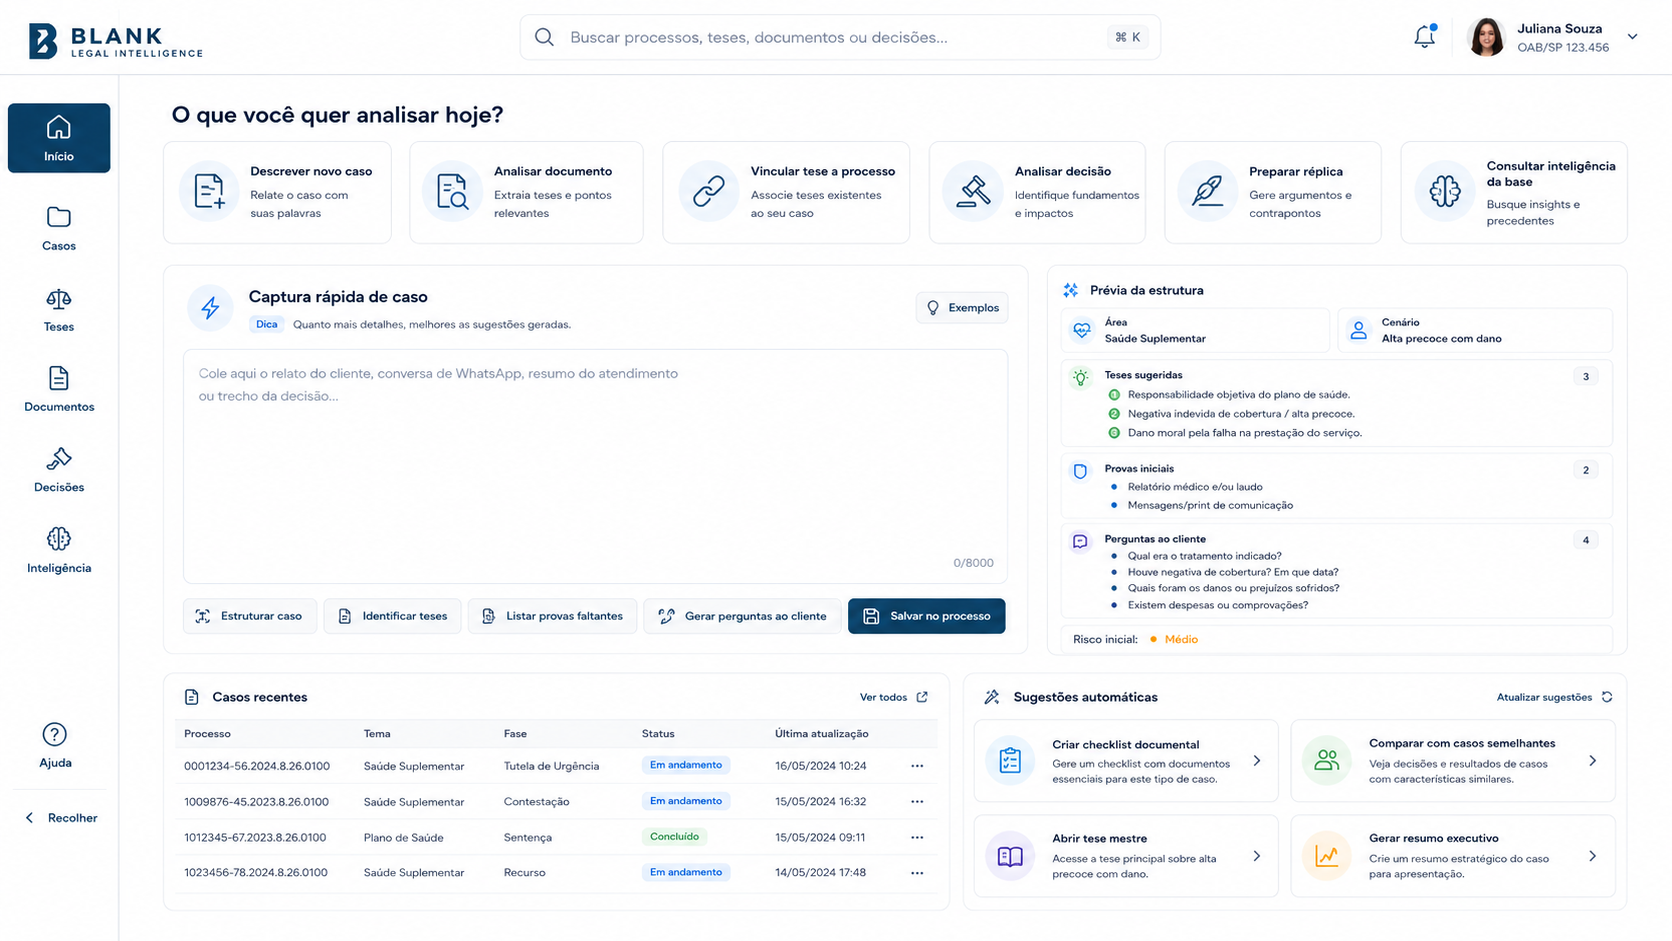Click the Estruturar caso button
Screen dimensions: 1672x941
(x=249, y=616)
